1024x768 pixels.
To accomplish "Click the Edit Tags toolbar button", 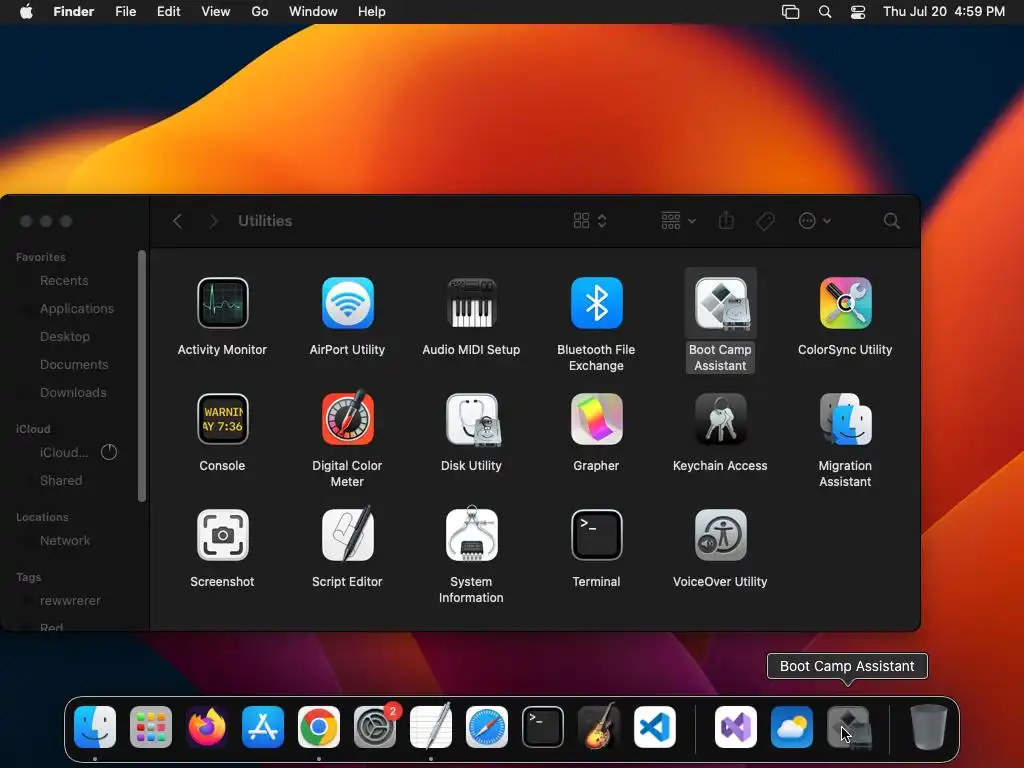I will tap(765, 221).
